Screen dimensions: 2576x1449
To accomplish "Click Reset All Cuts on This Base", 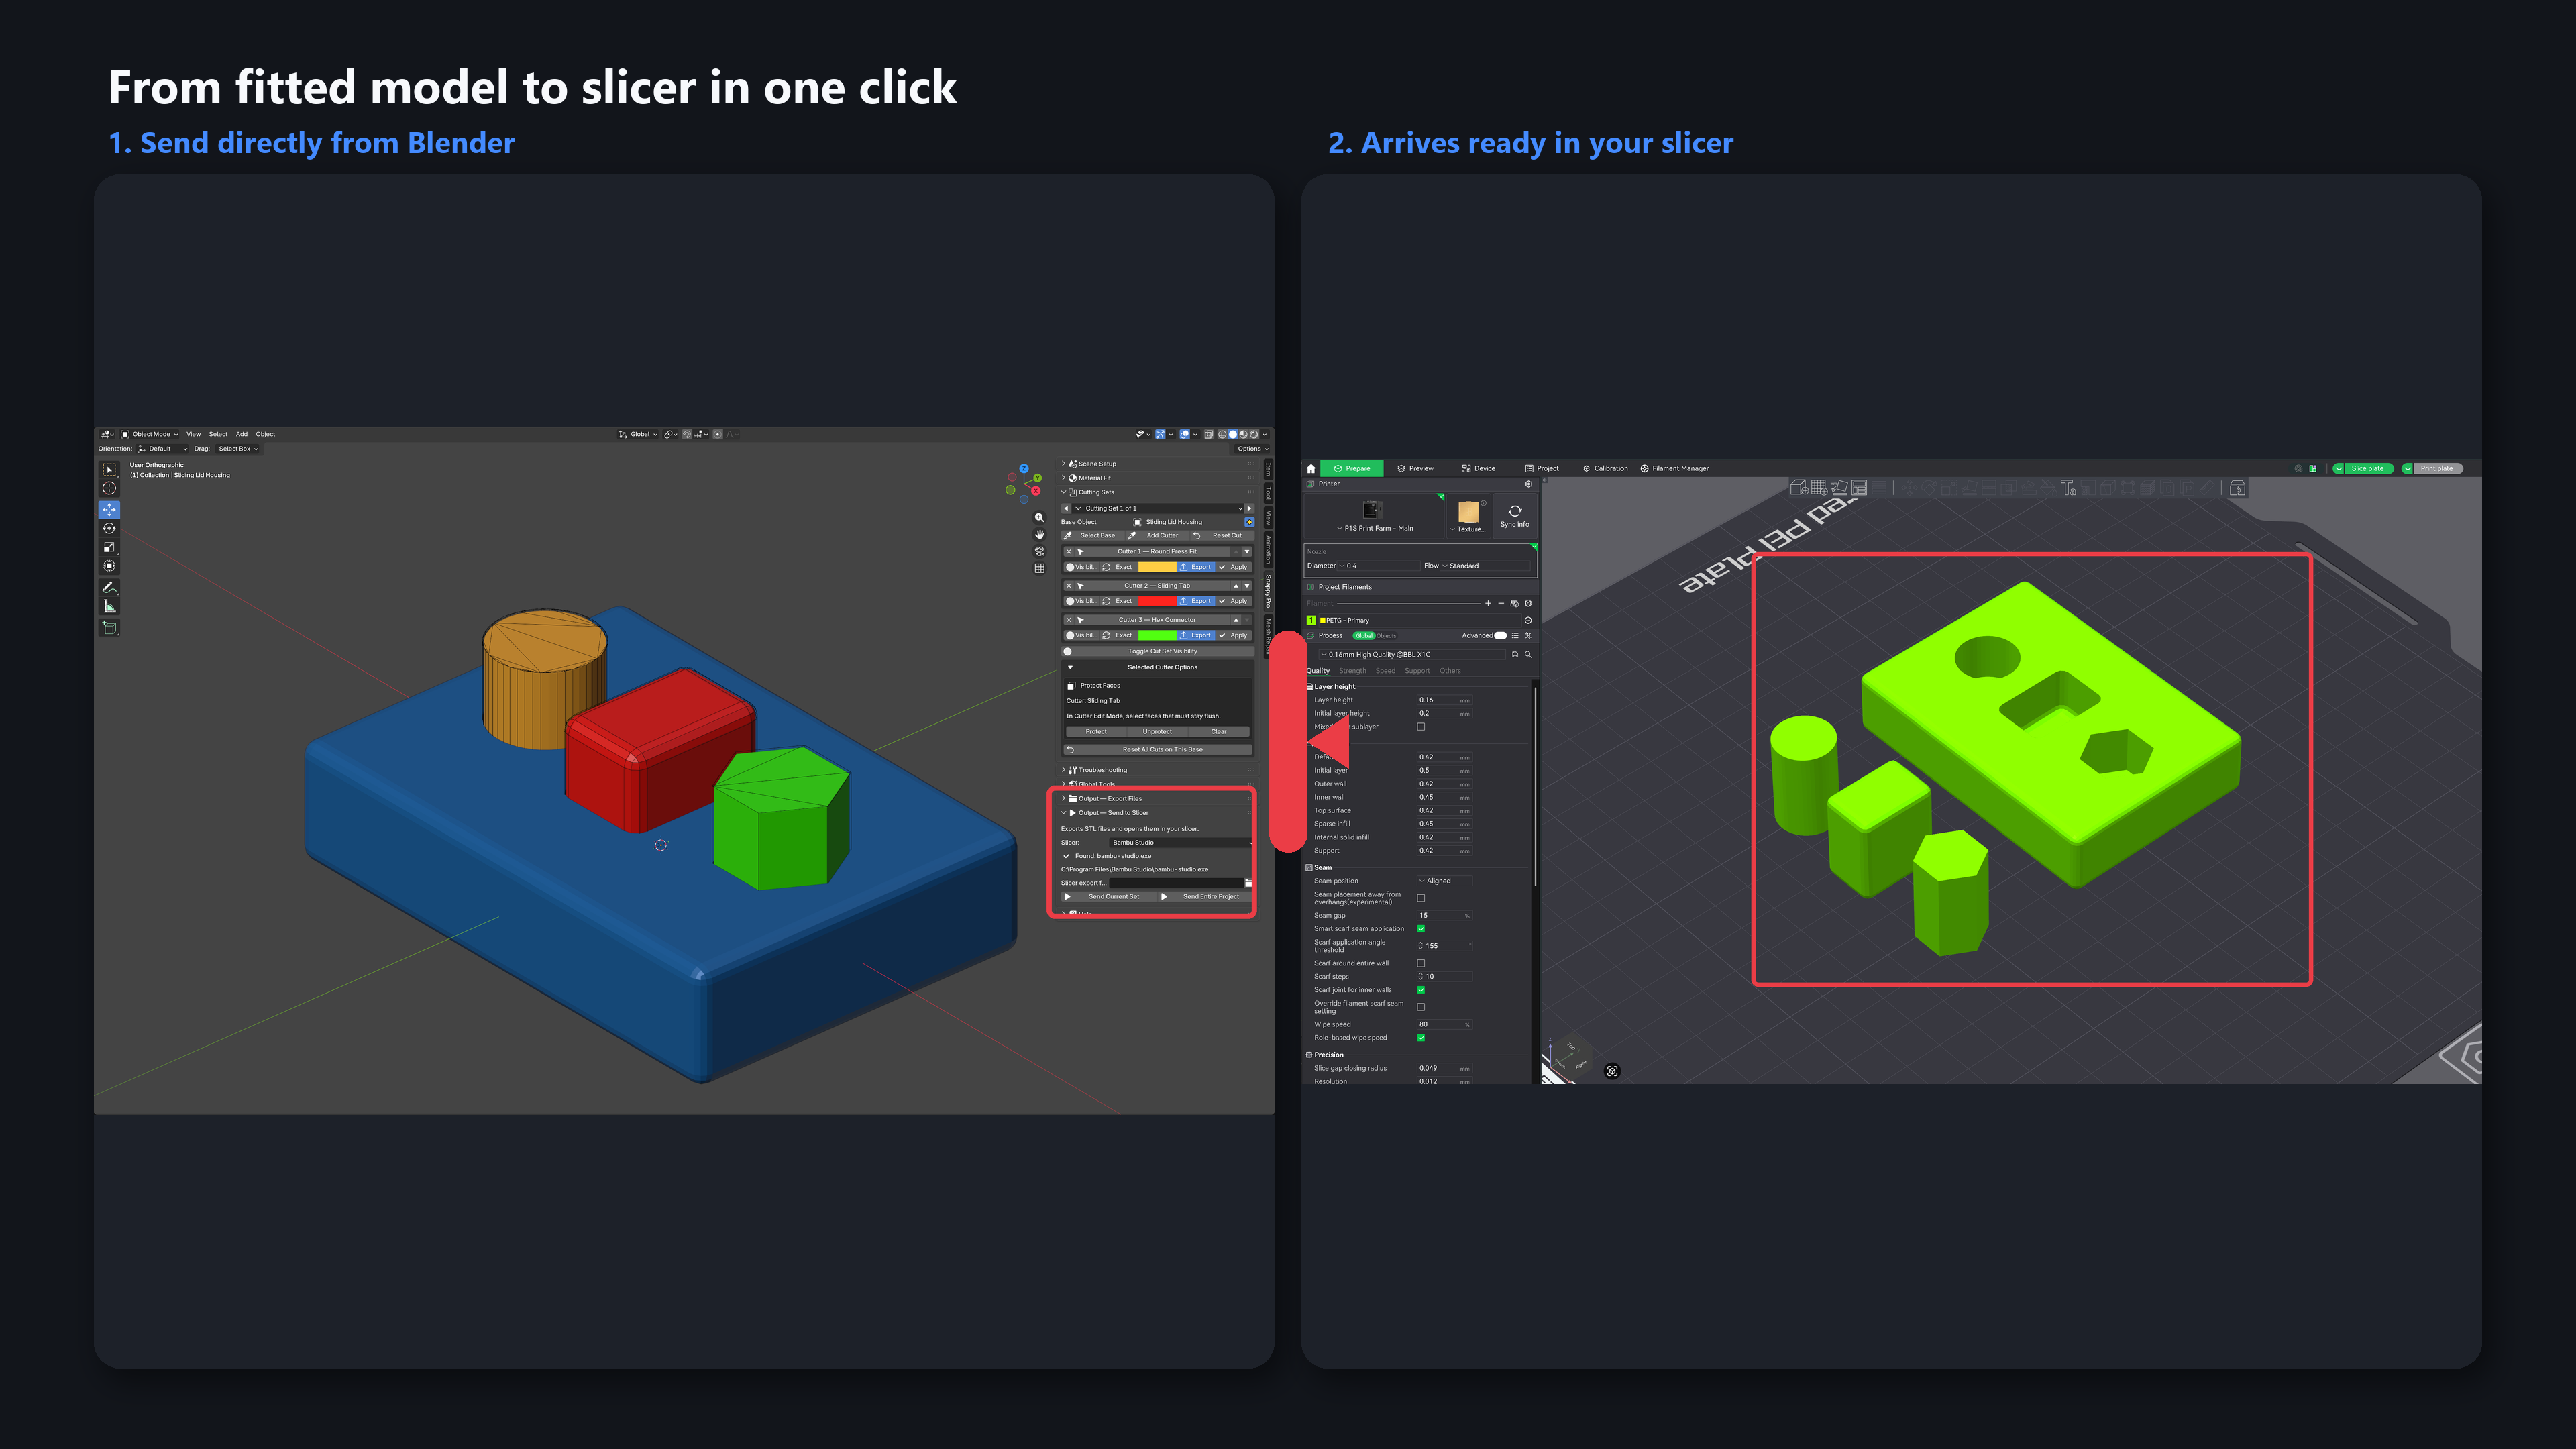I will pyautogui.click(x=1158, y=749).
